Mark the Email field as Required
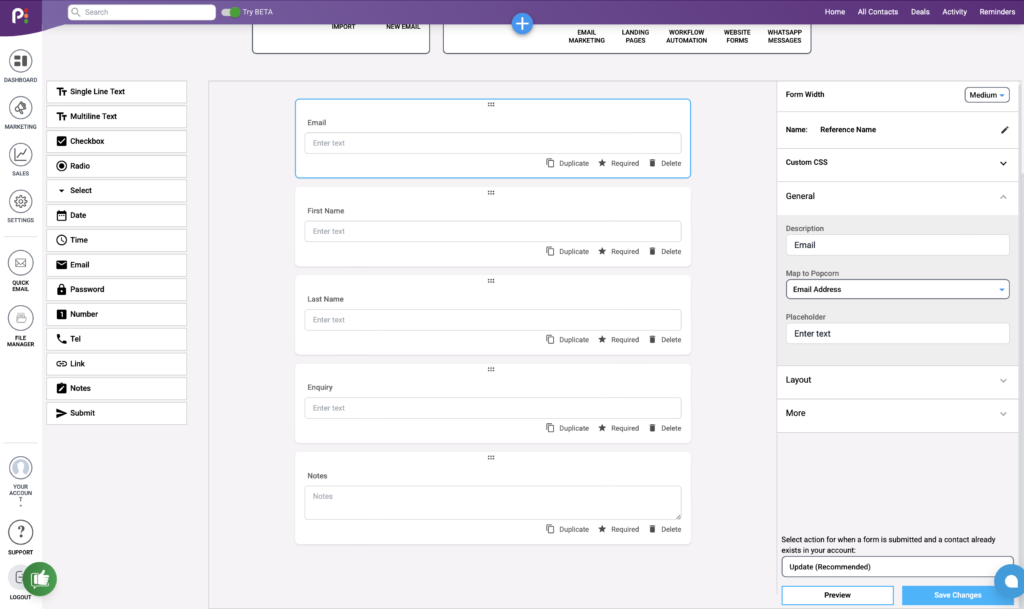Viewport: 1024px width, 609px height. click(x=618, y=163)
